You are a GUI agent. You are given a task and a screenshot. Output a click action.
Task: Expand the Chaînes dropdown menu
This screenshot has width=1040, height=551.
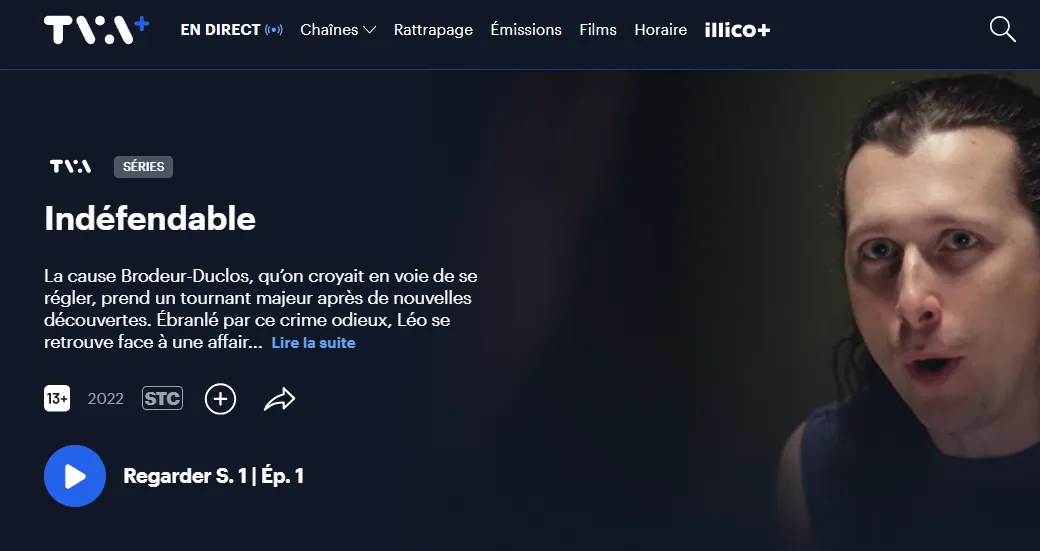point(338,30)
